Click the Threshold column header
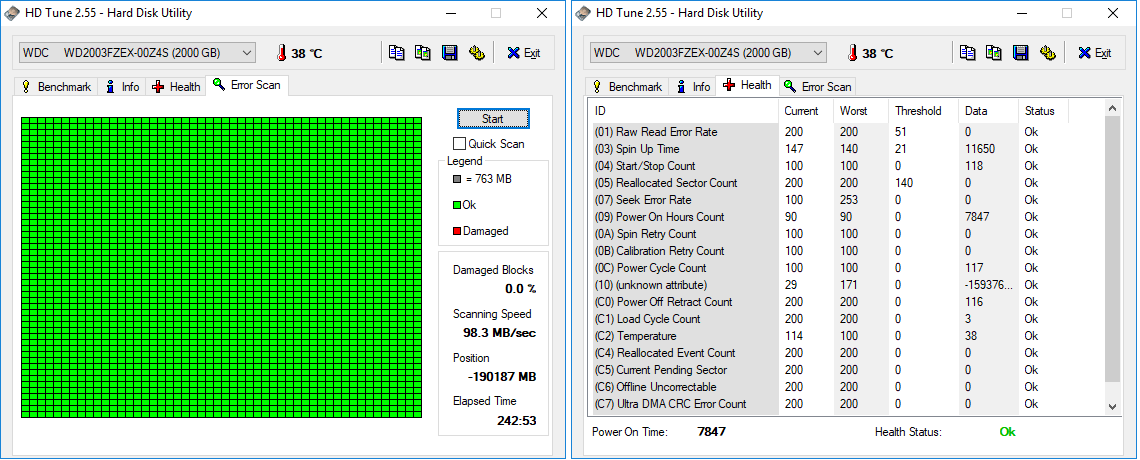Screen dimensions: 1140x460 pos(918,111)
